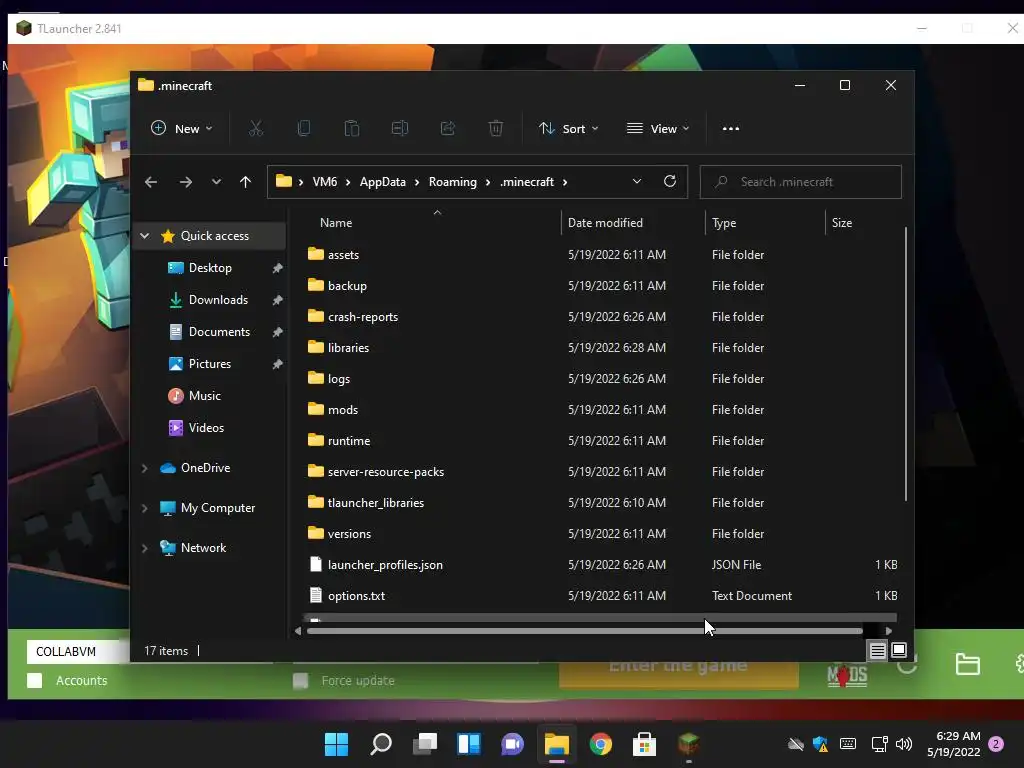Click AppData in the address breadcrumb
1024x768 pixels.
(x=383, y=182)
